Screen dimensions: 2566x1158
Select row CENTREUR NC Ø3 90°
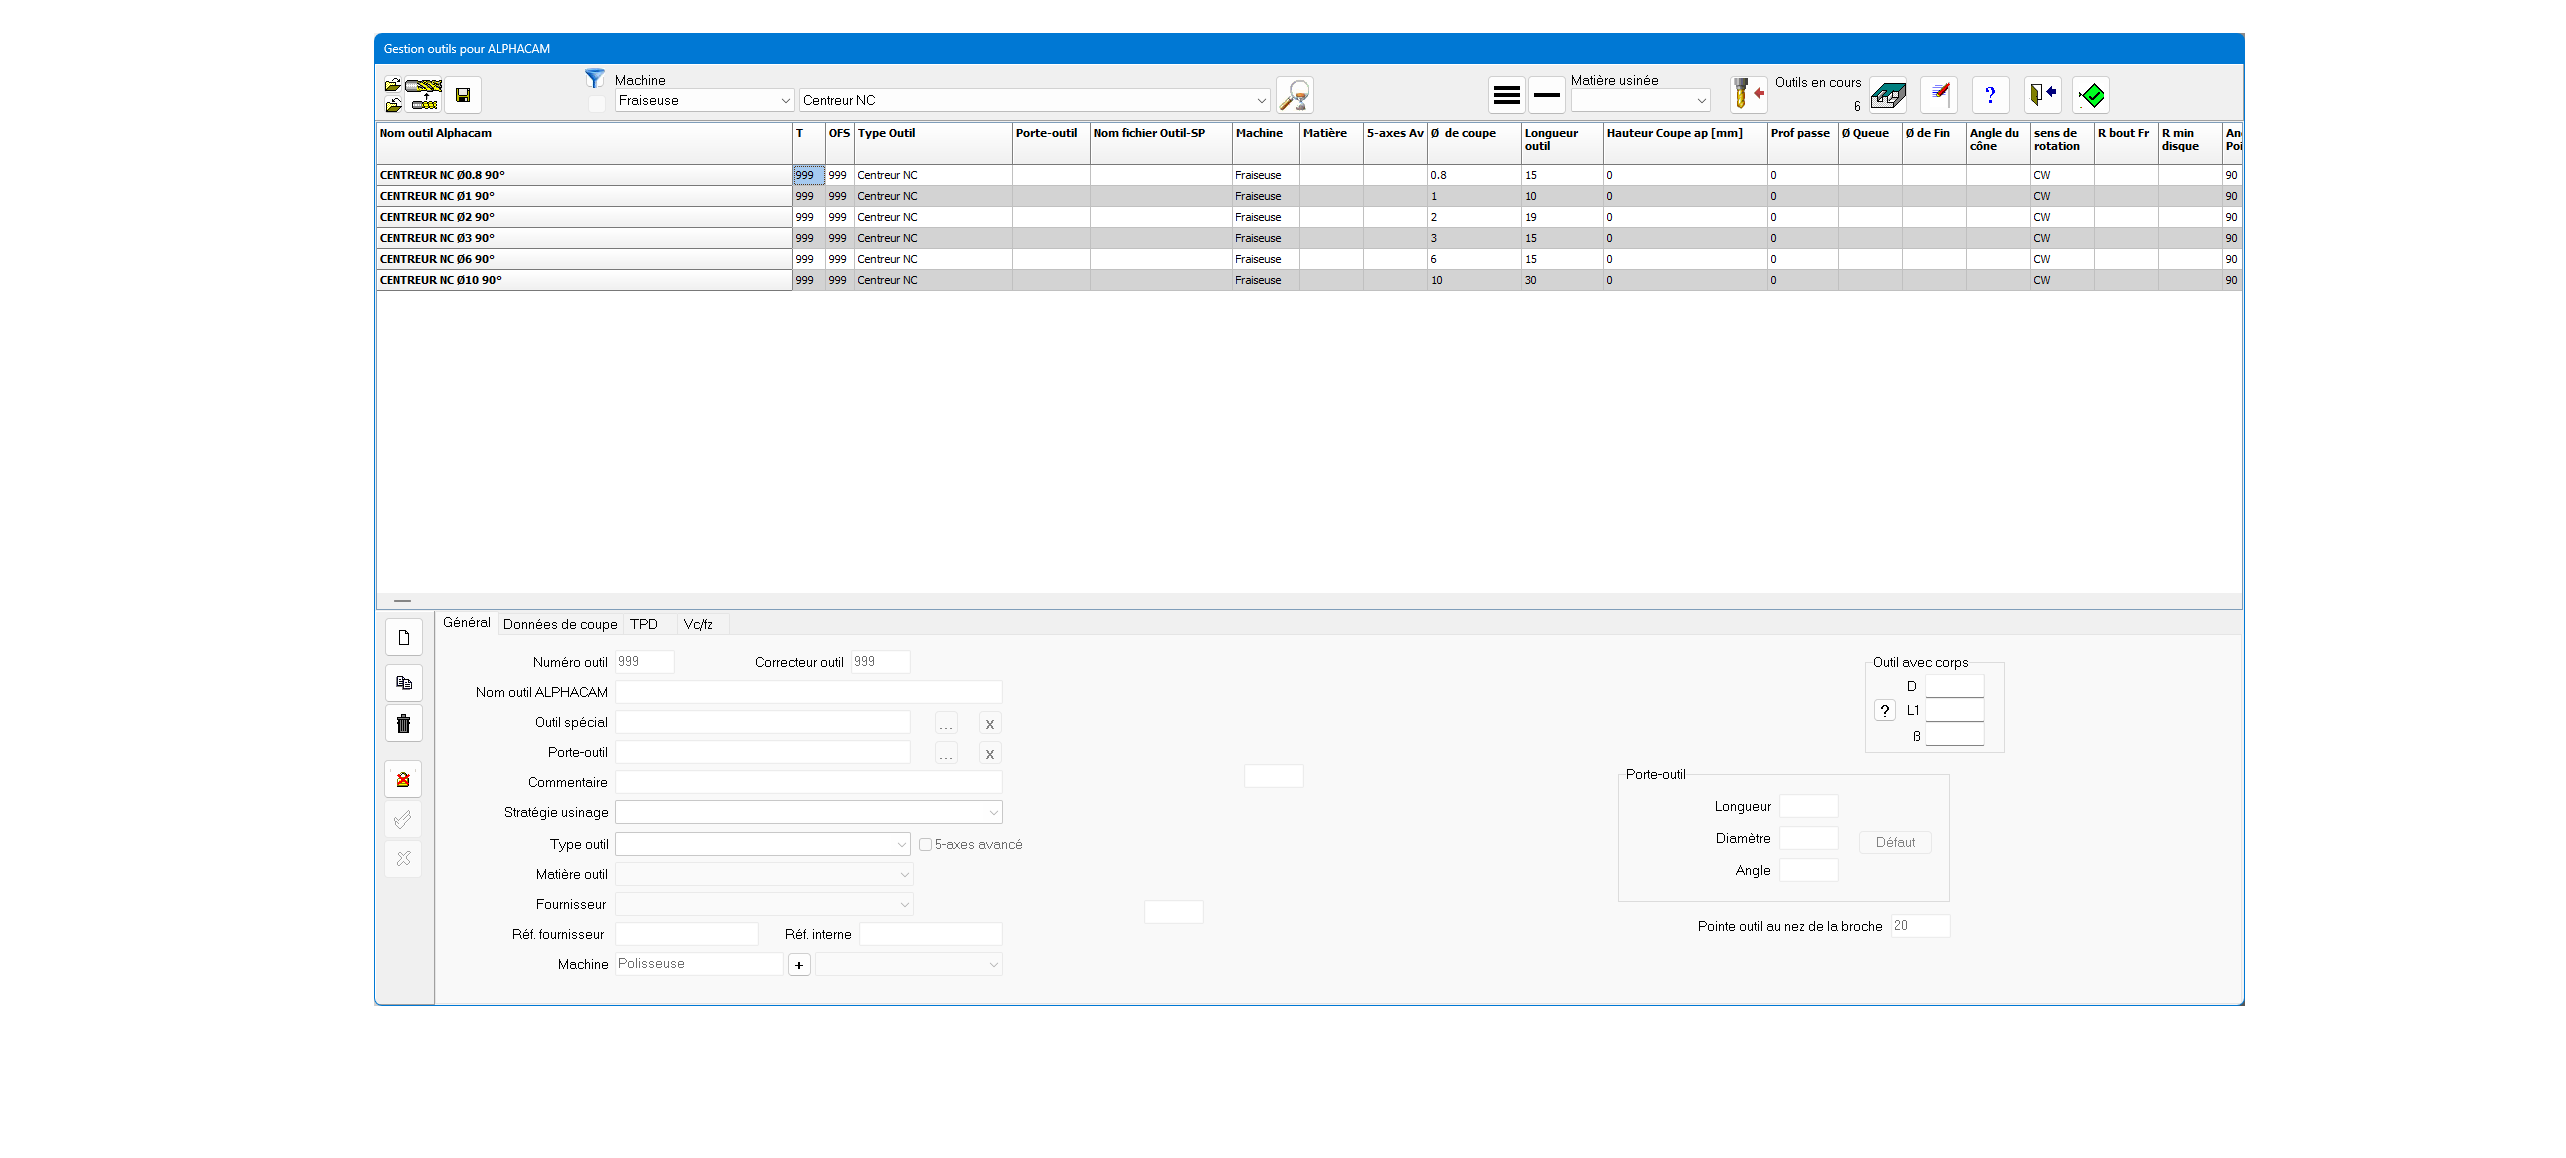(x=1309, y=238)
